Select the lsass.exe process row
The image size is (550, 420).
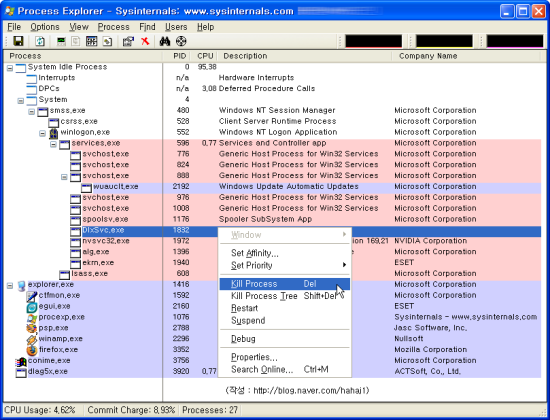[x=272, y=274]
